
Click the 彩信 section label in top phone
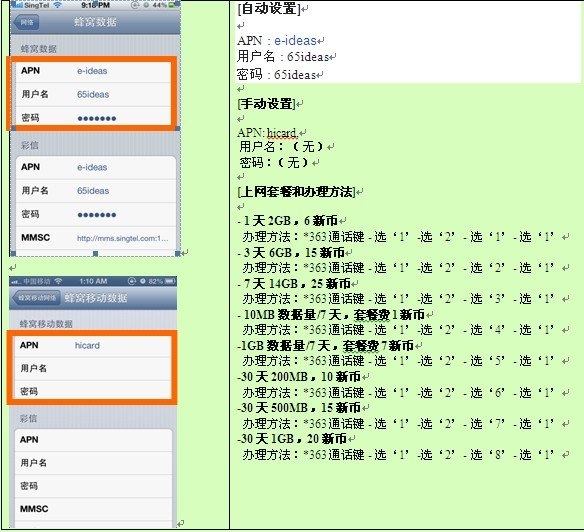tap(30, 145)
